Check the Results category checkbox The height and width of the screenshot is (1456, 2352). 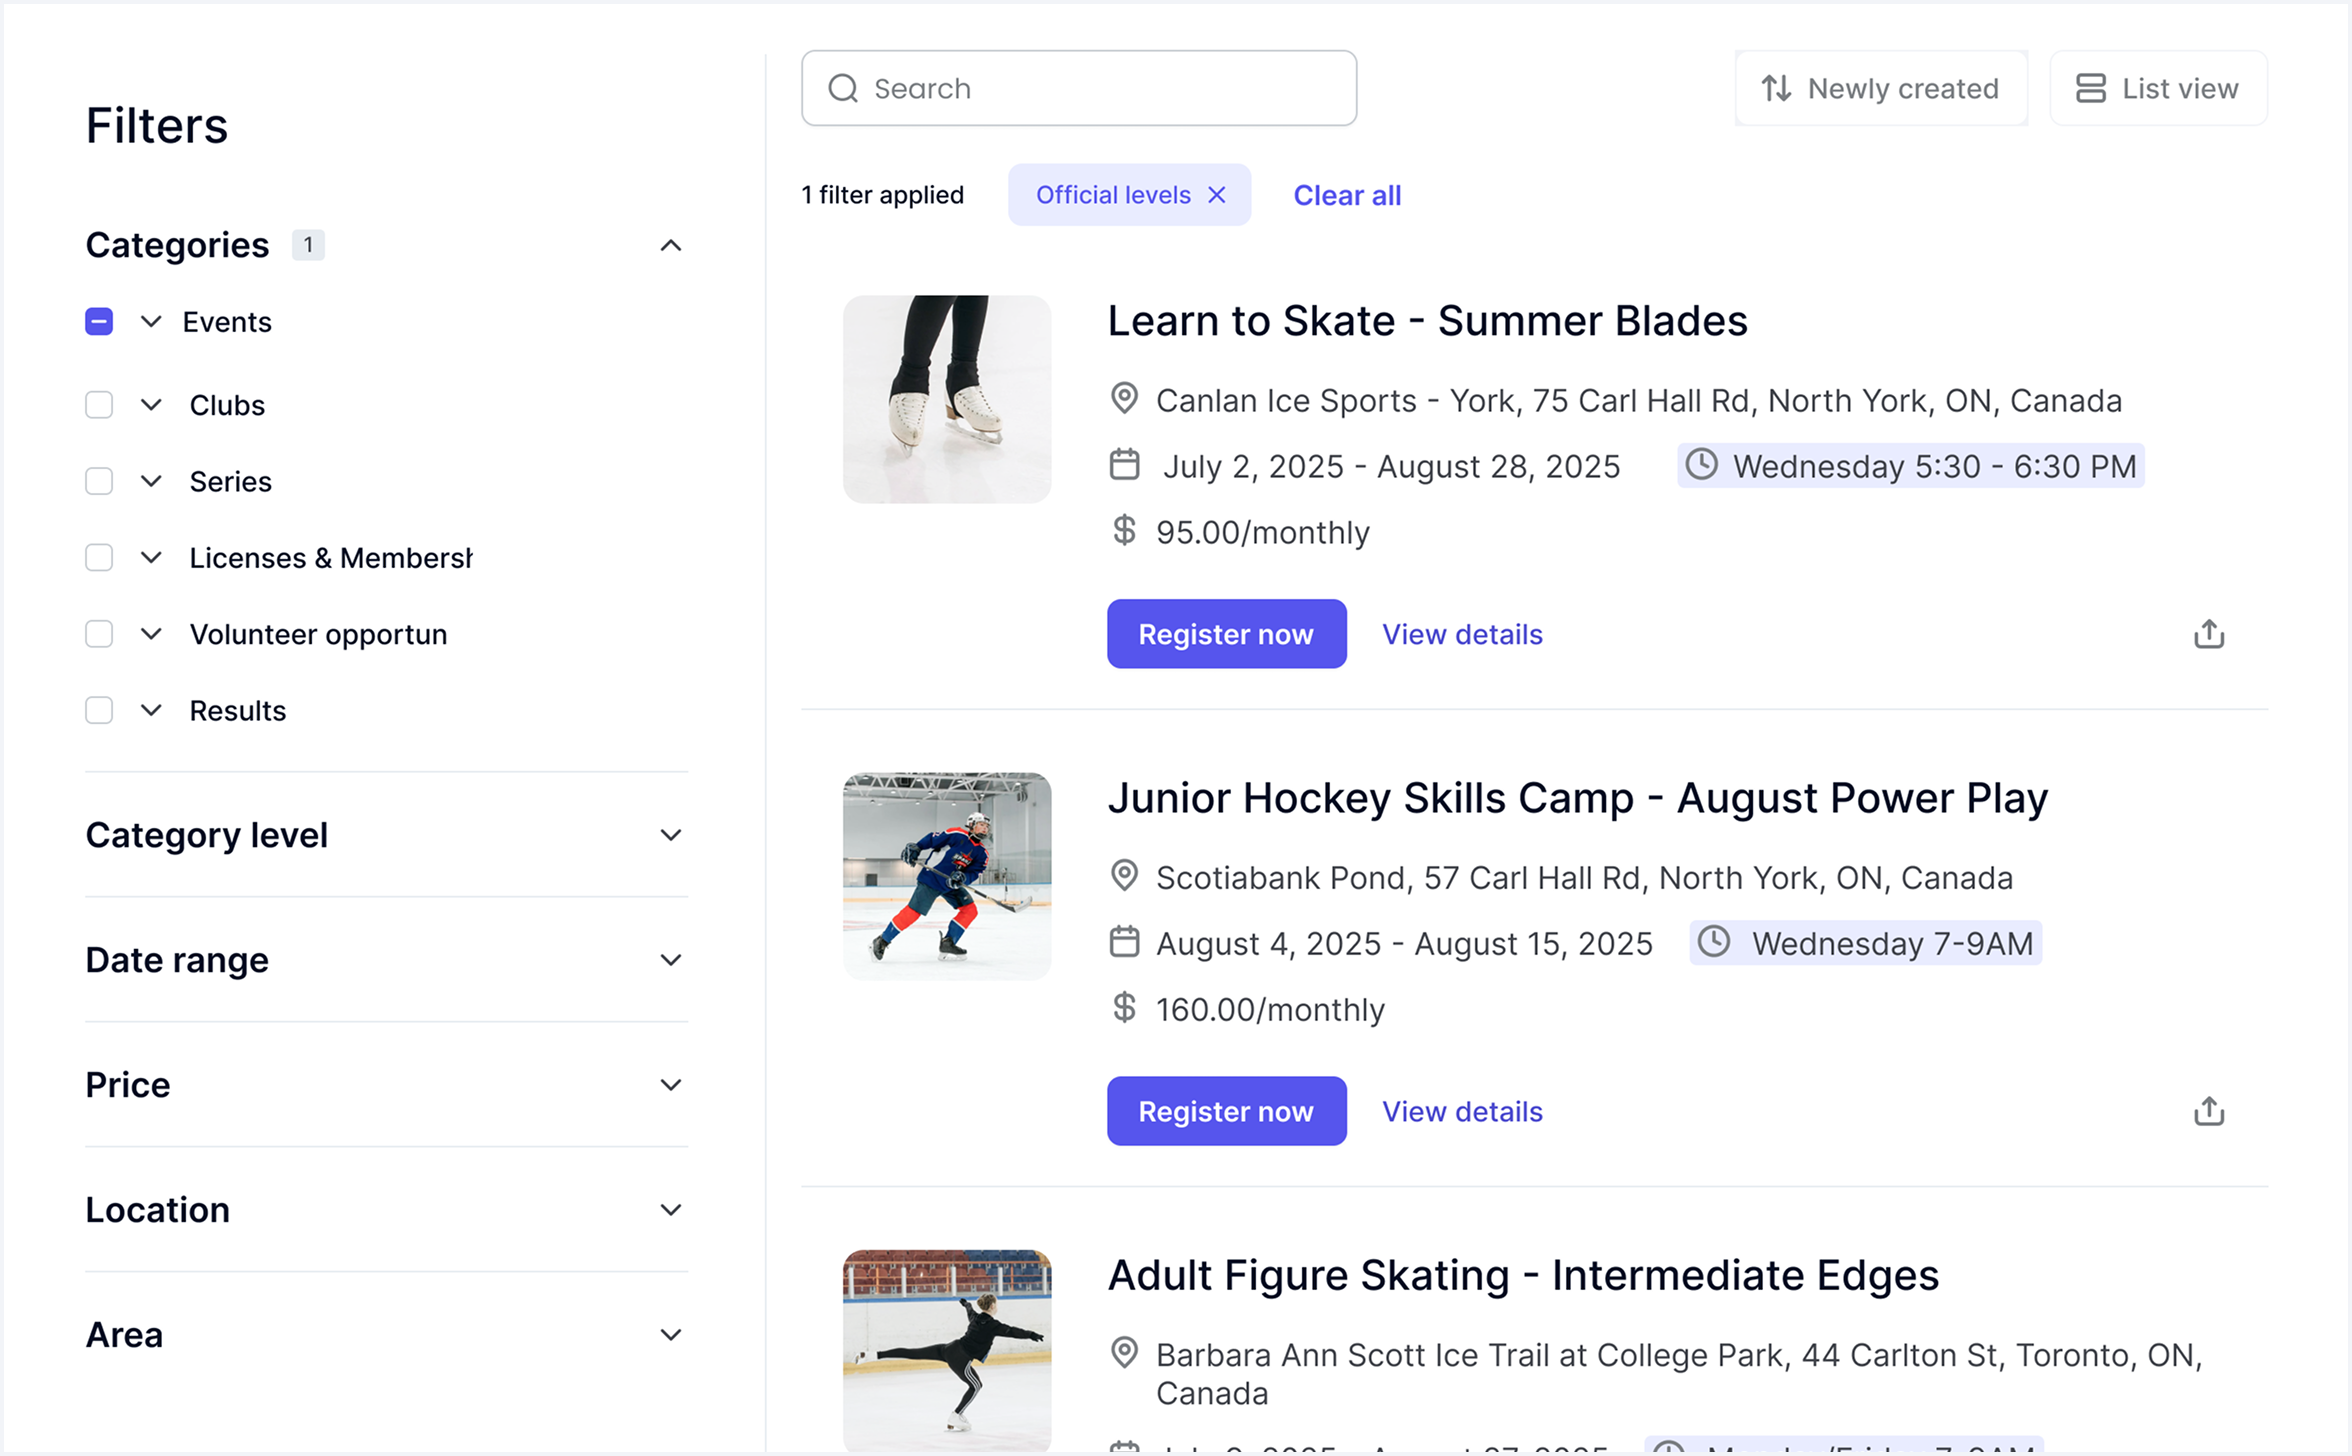click(99, 710)
